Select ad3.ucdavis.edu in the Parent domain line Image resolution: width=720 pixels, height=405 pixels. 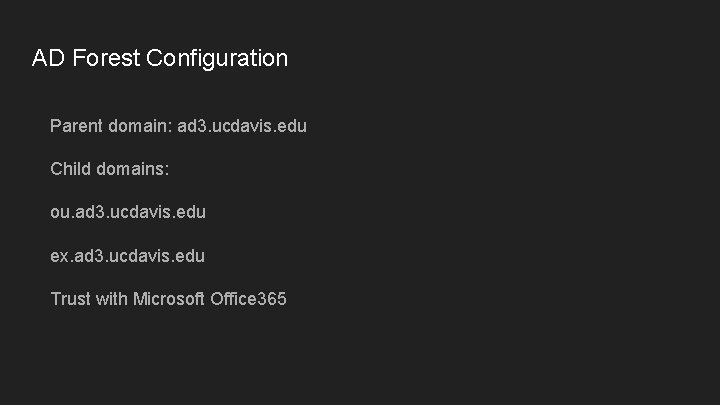coord(242,127)
